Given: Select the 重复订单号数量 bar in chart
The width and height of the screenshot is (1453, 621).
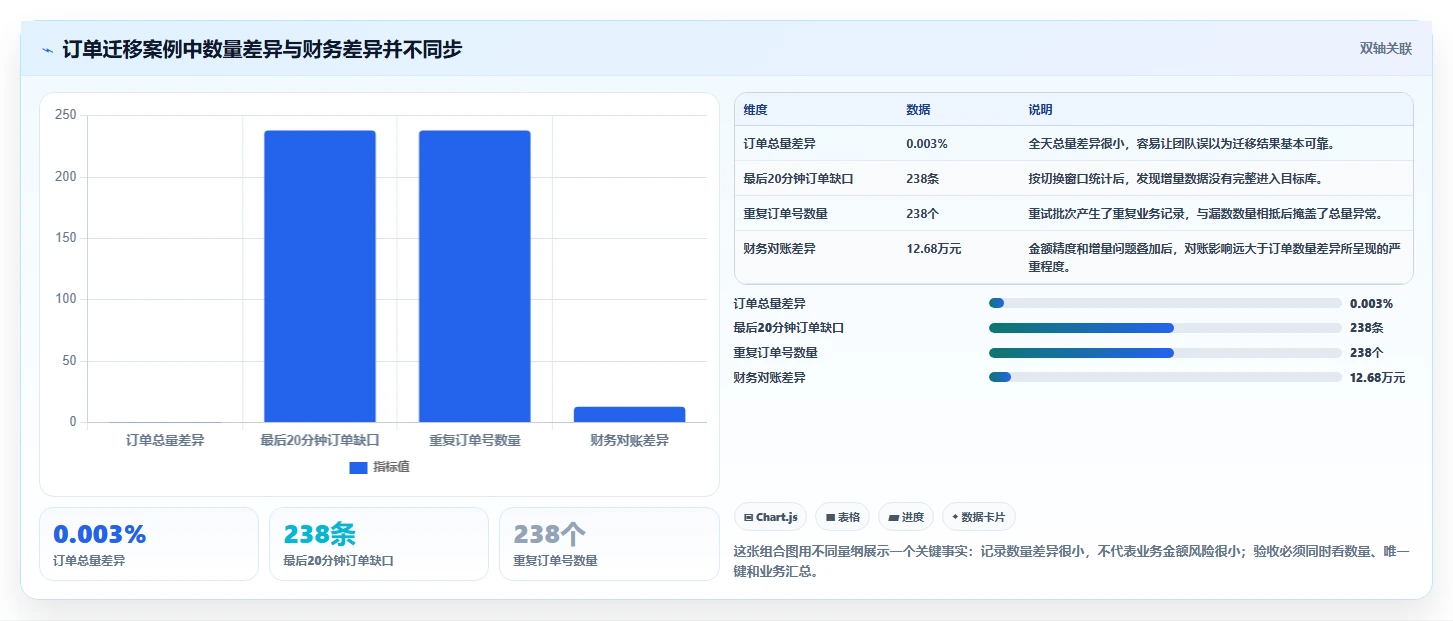Looking at the screenshot, I should [475, 276].
